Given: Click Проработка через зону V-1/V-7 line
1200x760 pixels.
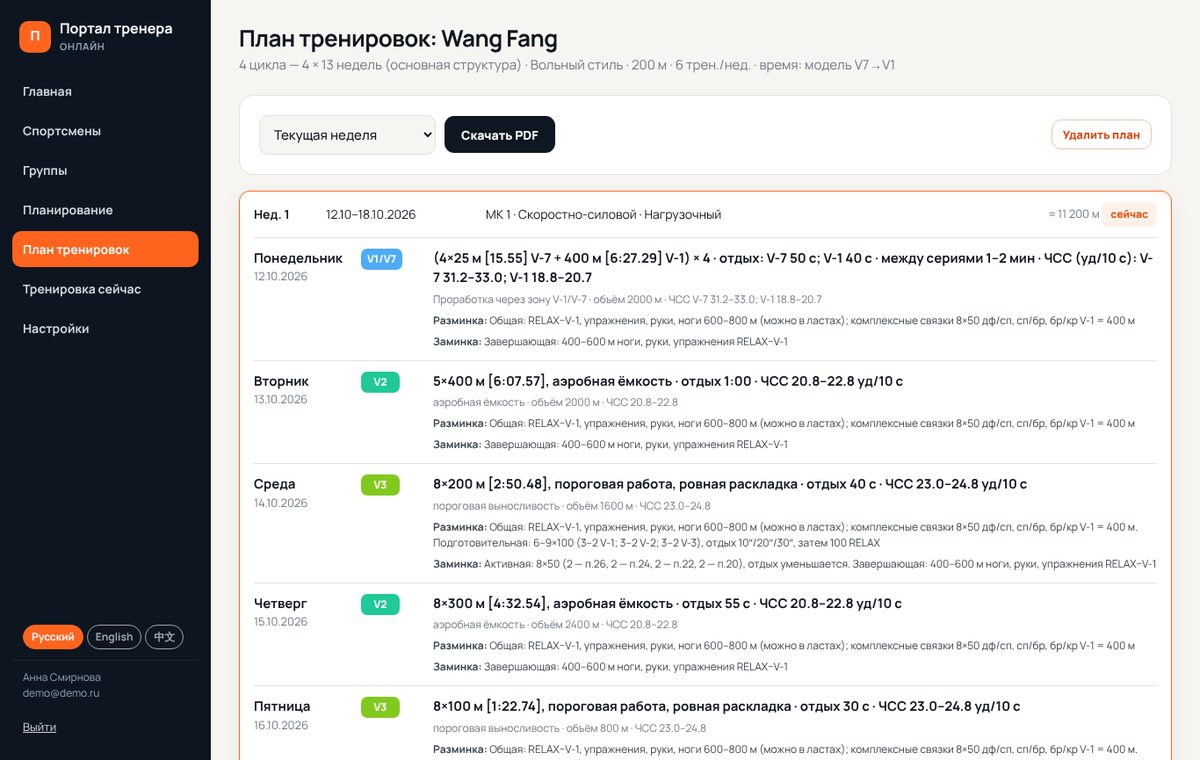Looking at the screenshot, I should pyautogui.click(x=627, y=299).
